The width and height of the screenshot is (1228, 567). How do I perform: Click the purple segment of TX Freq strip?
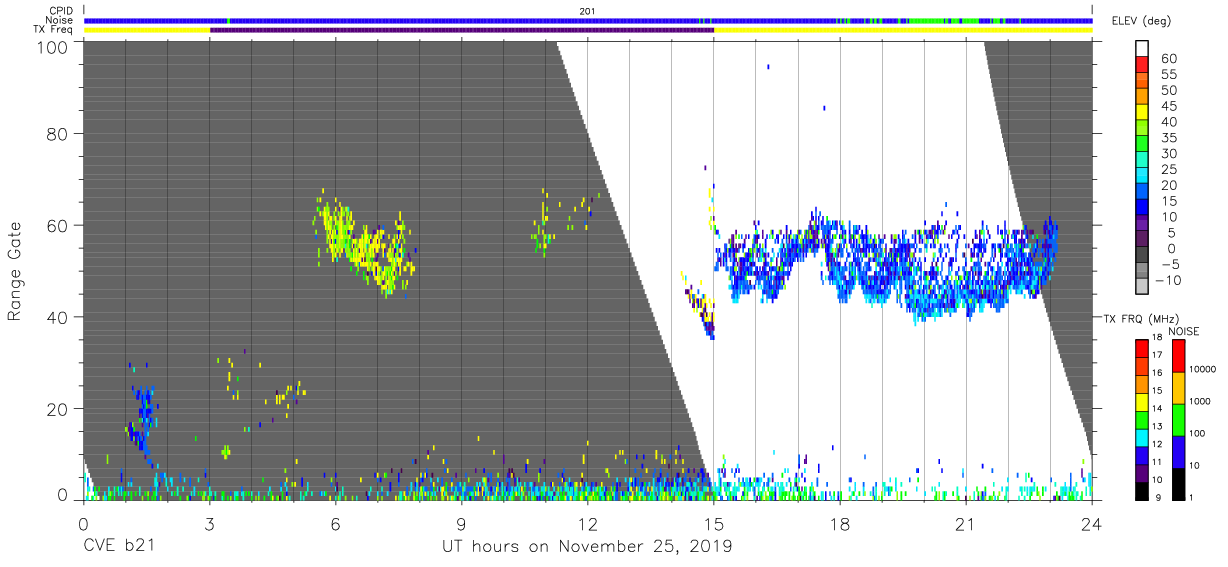click(x=461, y=30)
